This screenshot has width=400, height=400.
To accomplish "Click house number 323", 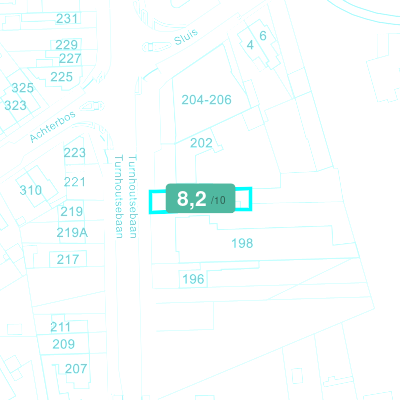I will 15,106.
